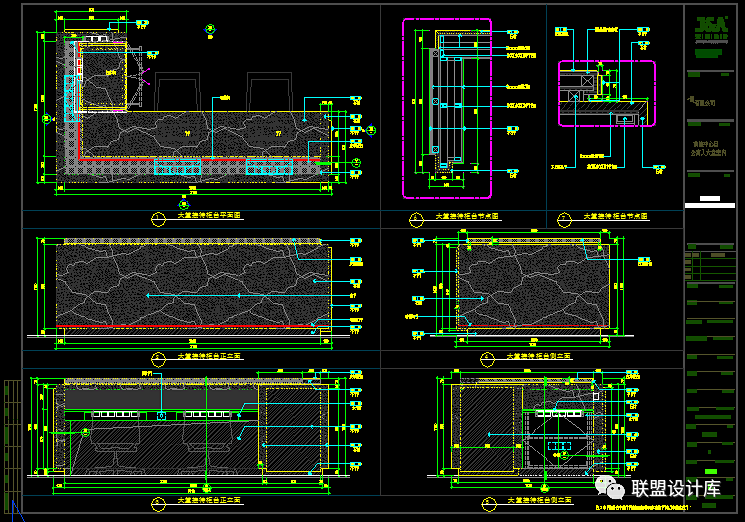Viewport: 745px width, 522px height.
Task: Click the 大堂接待柜台平面图 drawing title
Action: 209,215
